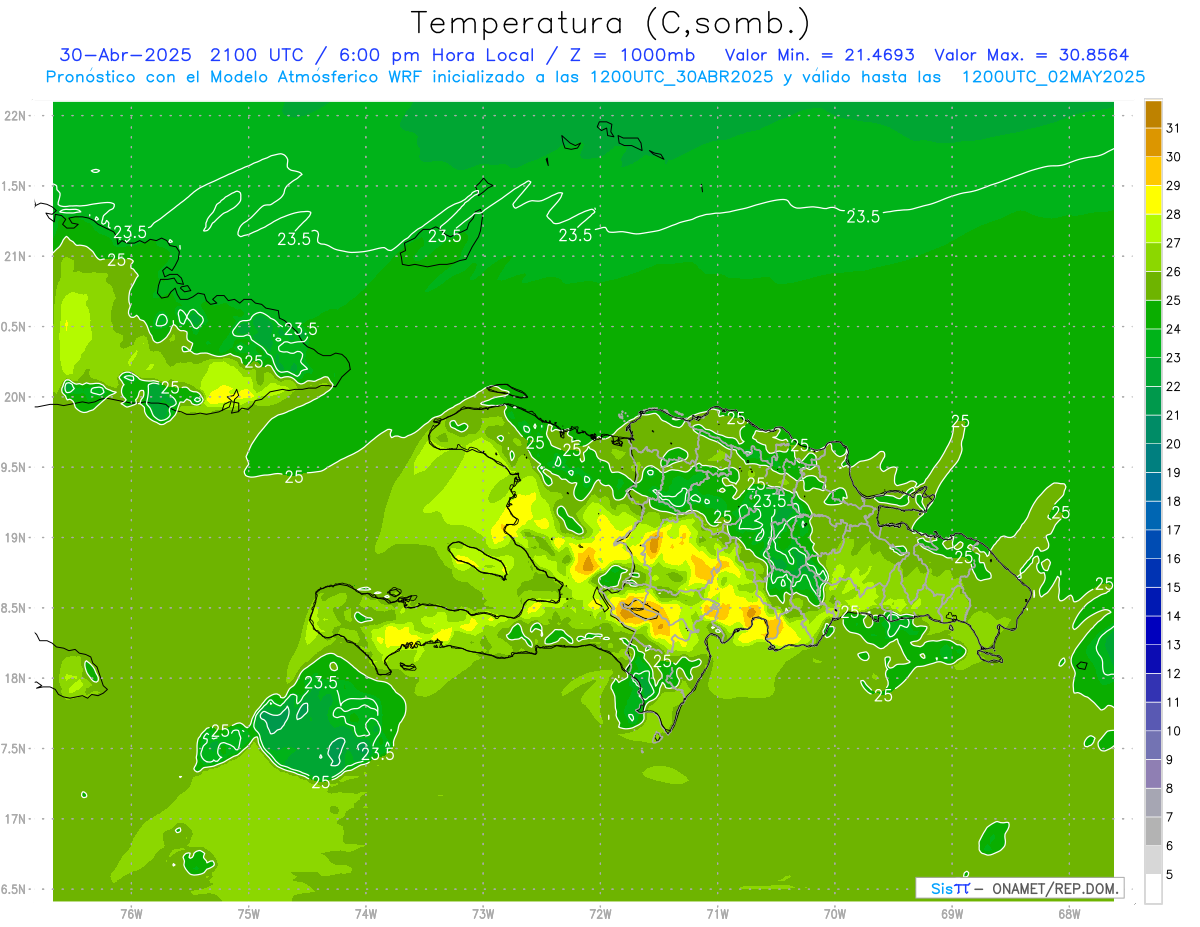Click the '73W' longitude axis label
This screenshot has width=1200, height=927.
(x=483, y=913)
